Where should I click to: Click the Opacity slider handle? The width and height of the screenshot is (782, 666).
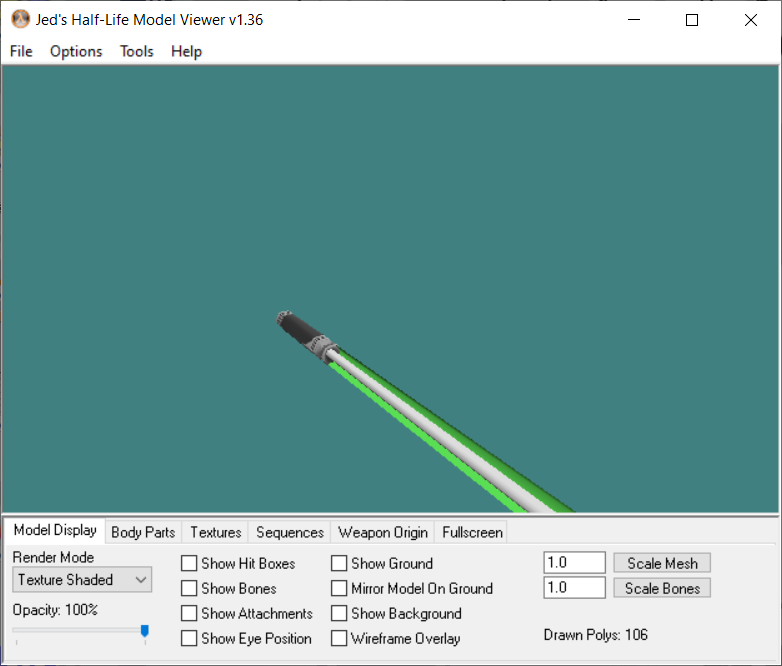click(145, 631)
